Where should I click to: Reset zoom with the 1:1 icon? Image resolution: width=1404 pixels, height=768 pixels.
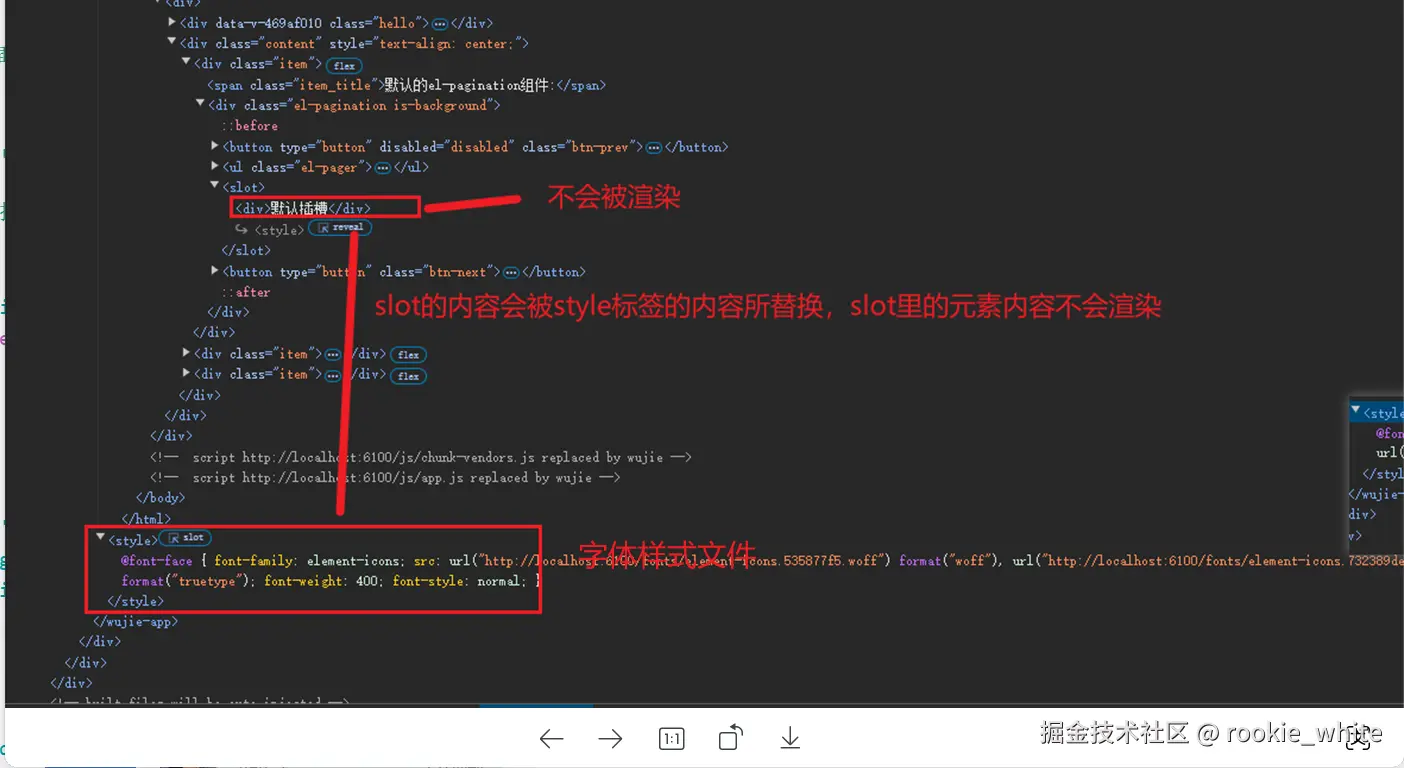(672, 739)
